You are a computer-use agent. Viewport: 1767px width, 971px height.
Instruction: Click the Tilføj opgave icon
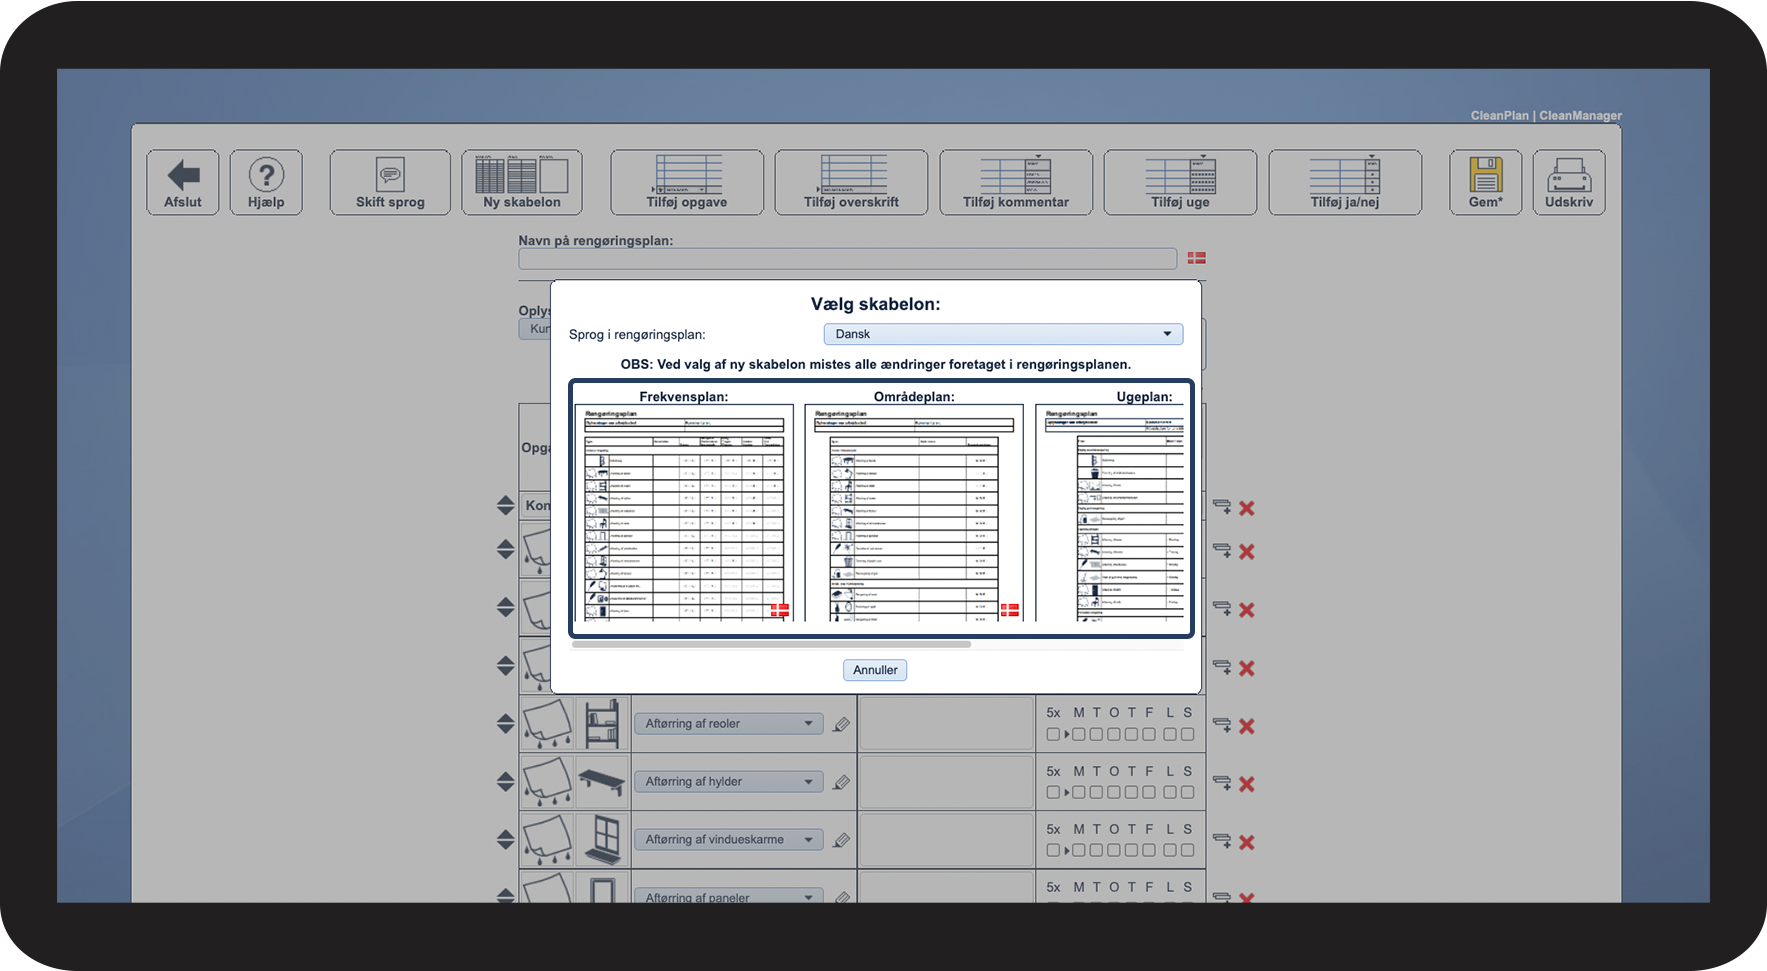point(687,175)
